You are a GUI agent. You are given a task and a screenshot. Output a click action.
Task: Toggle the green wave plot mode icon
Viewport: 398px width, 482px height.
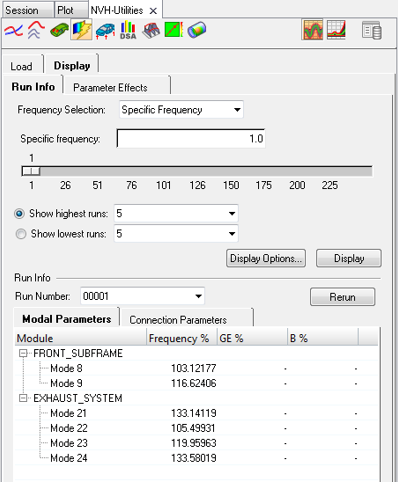point(313,30)
